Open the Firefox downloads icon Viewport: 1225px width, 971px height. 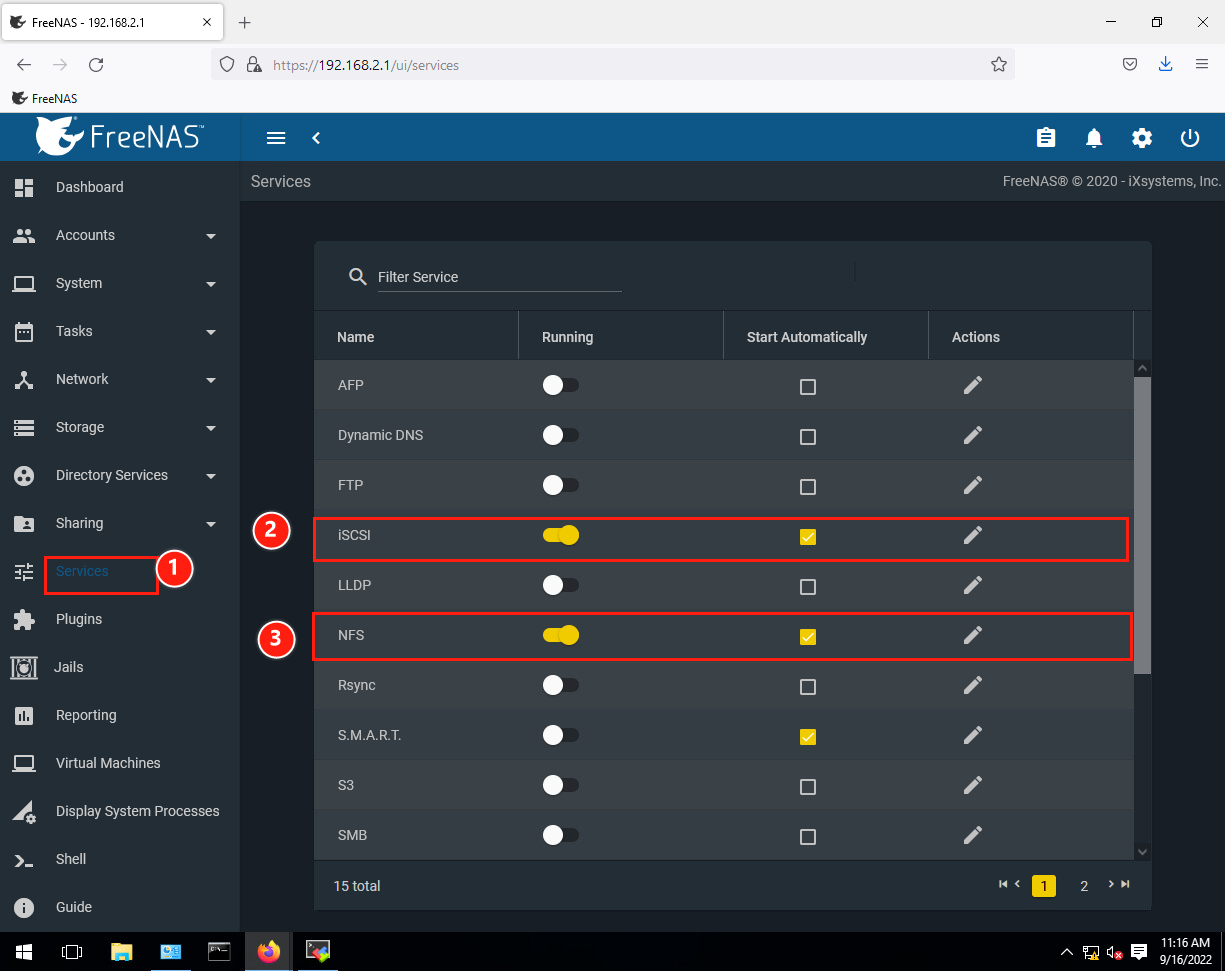1165,65
